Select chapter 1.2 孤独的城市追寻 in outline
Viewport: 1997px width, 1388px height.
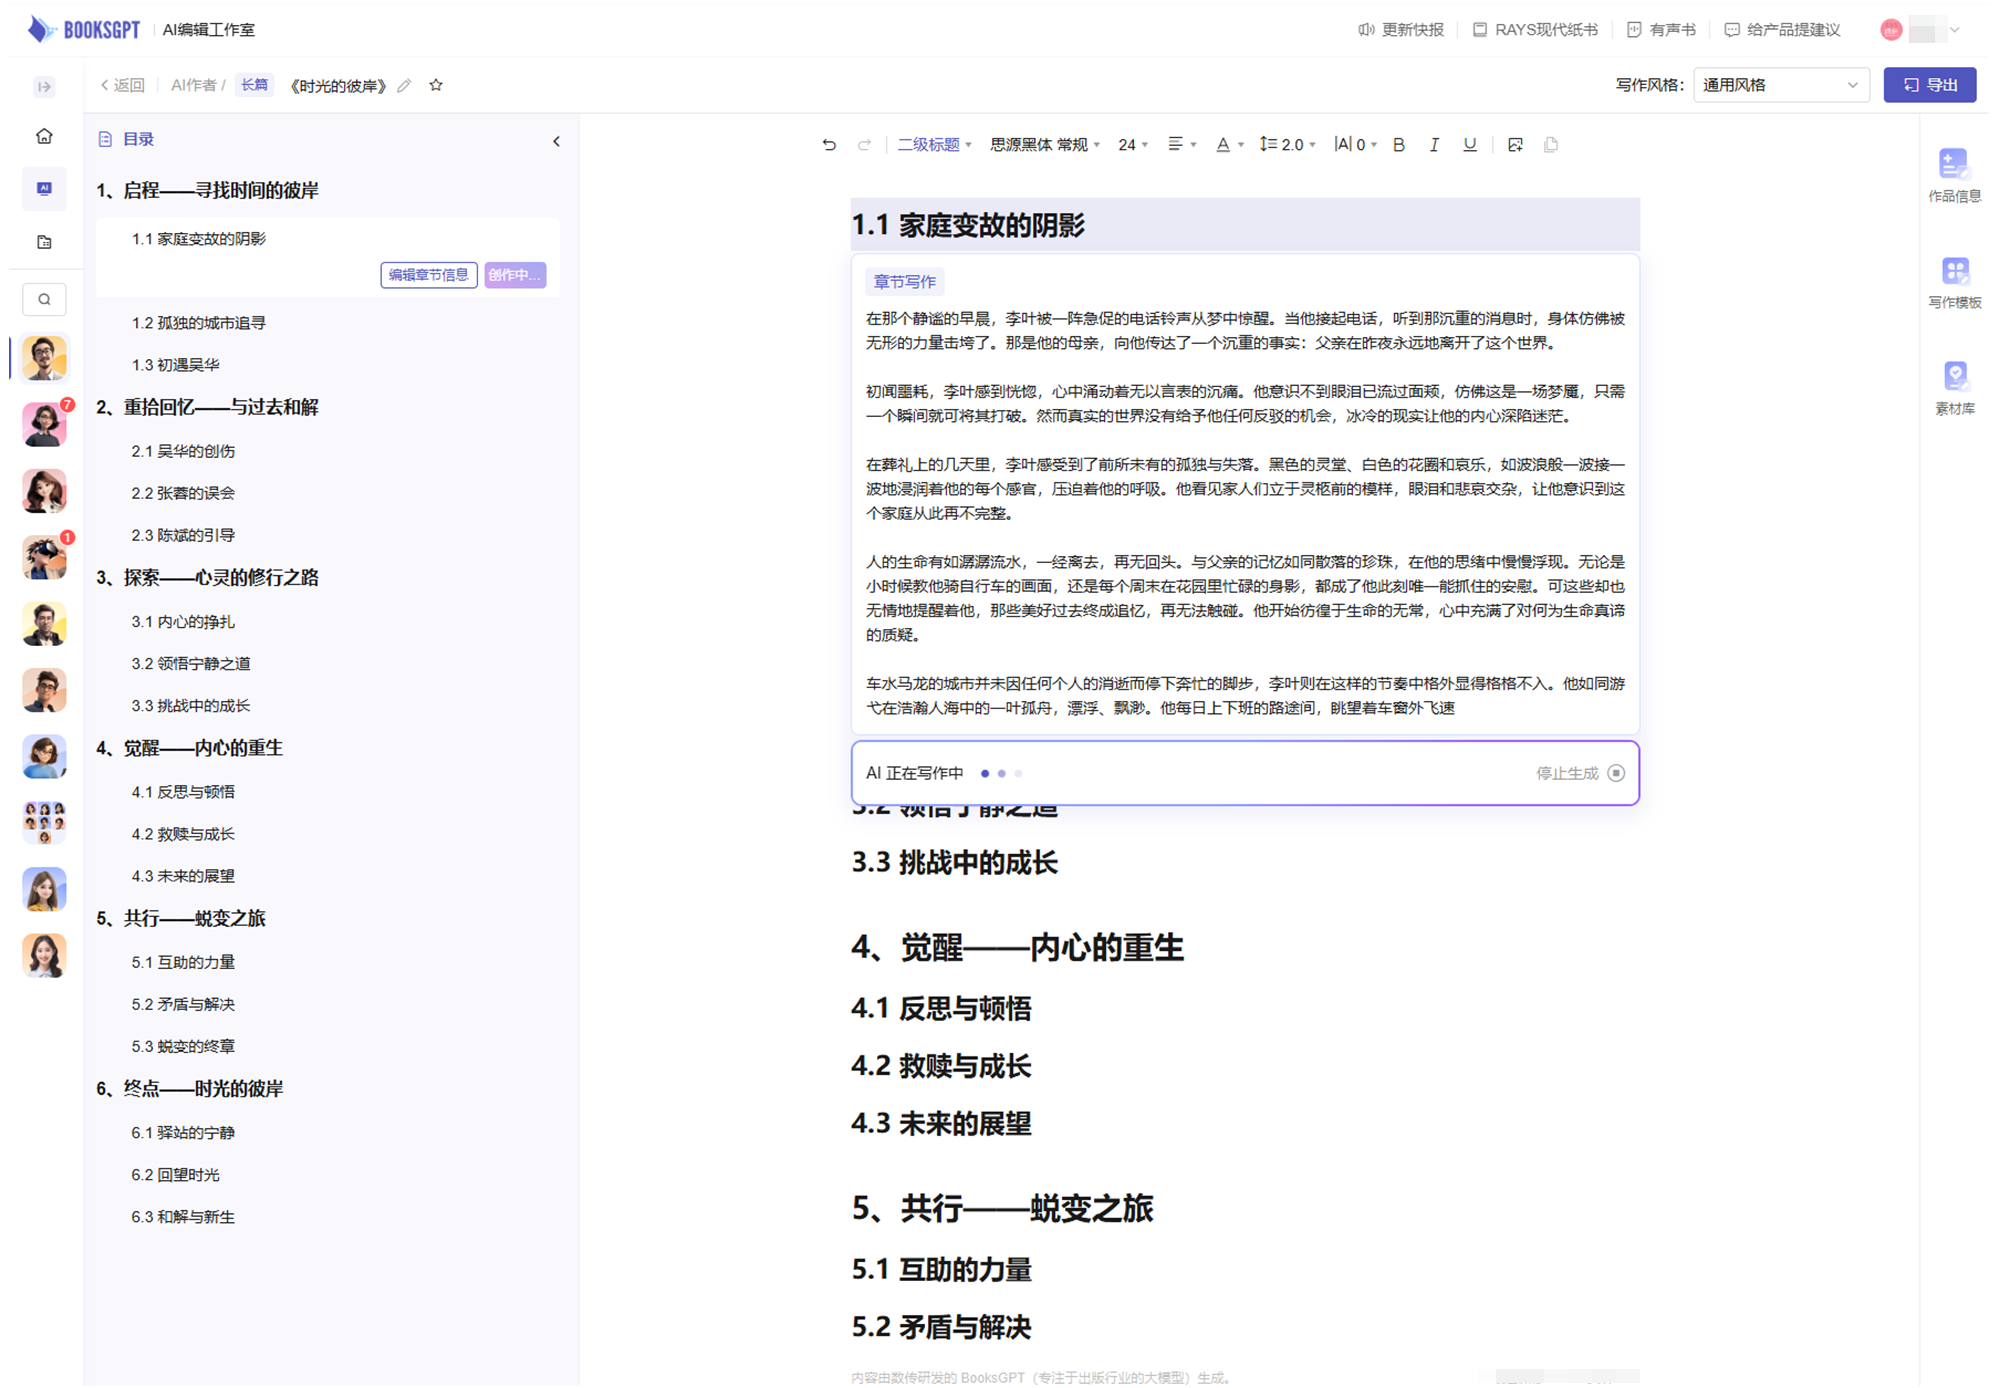tap(198, 323)
